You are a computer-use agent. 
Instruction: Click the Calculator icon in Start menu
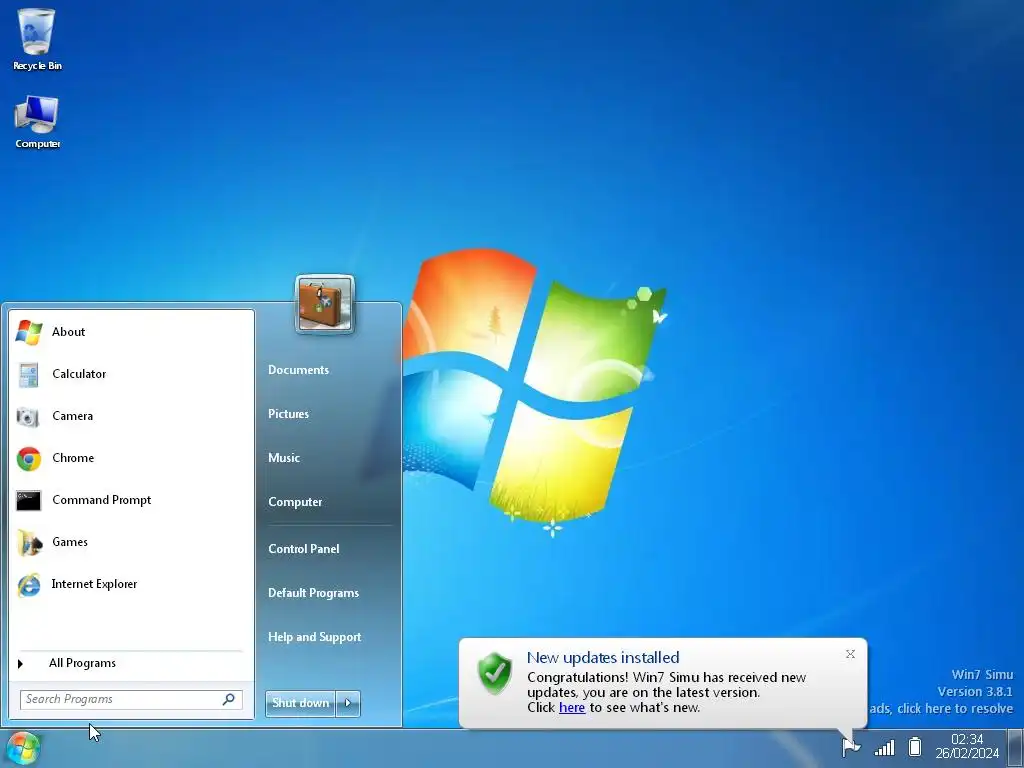29,374
